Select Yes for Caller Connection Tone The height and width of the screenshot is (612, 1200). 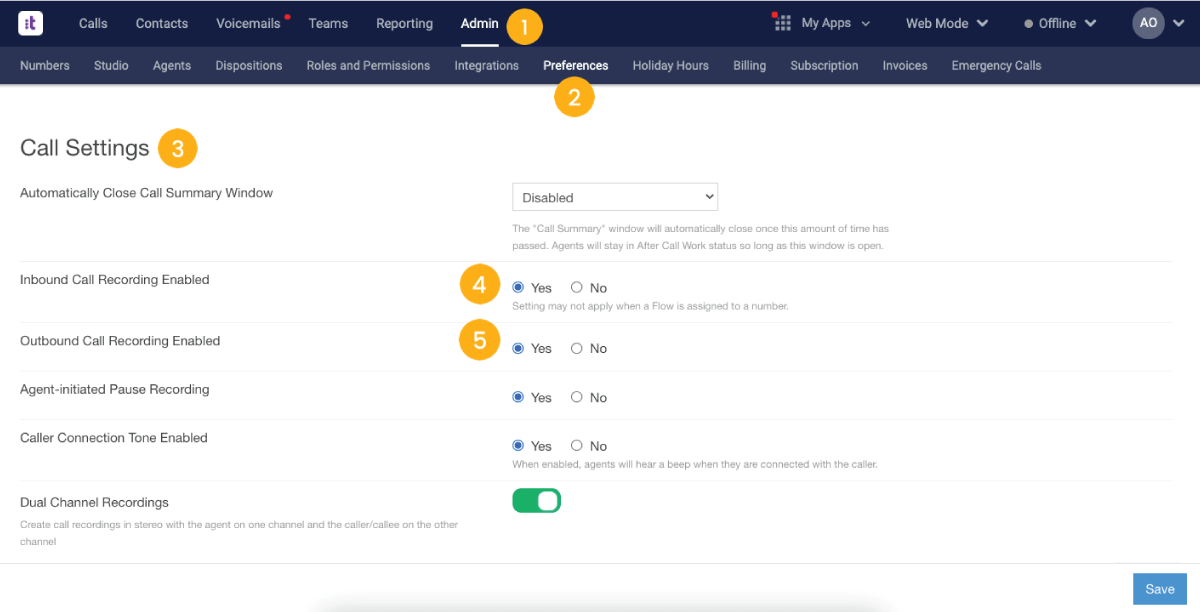[x=518, y=446]
